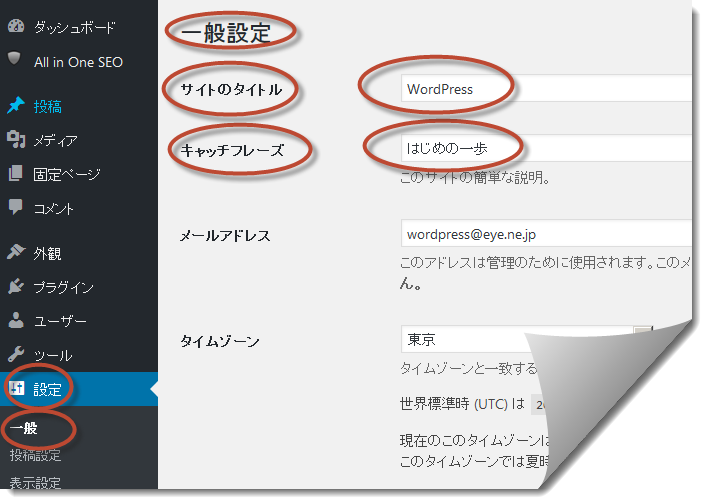Open the ツール menu
Image resolution: width=707 pixels, height=504 pixels.
coord(53,355)
